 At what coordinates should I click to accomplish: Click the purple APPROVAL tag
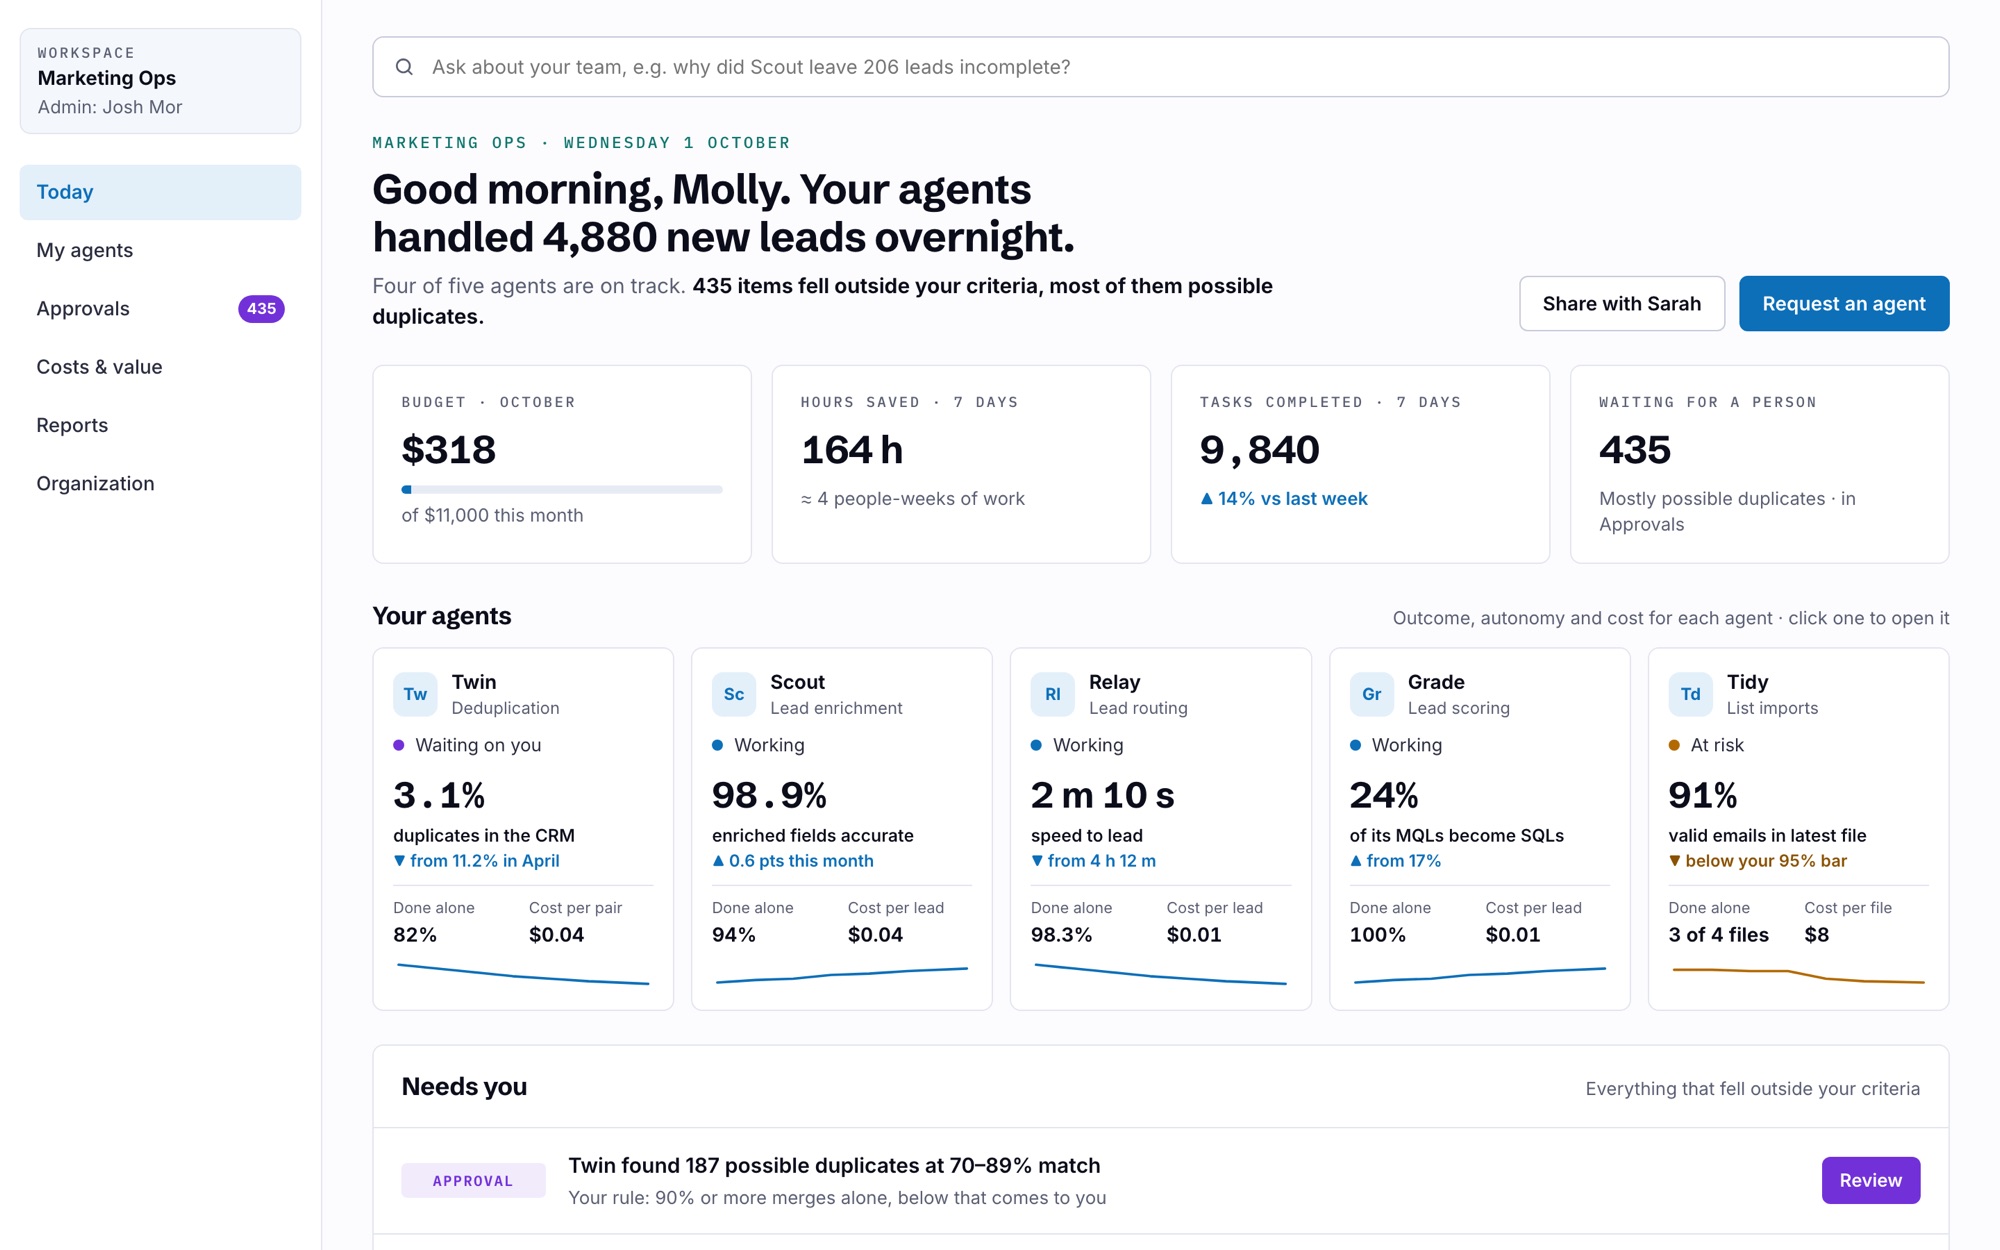473,1180
